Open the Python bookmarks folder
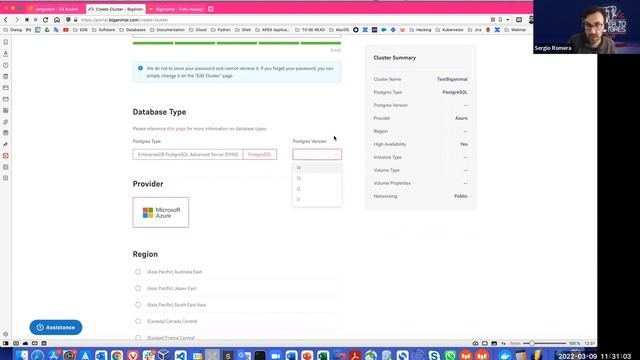640x360 pixels. click(220, 30)
